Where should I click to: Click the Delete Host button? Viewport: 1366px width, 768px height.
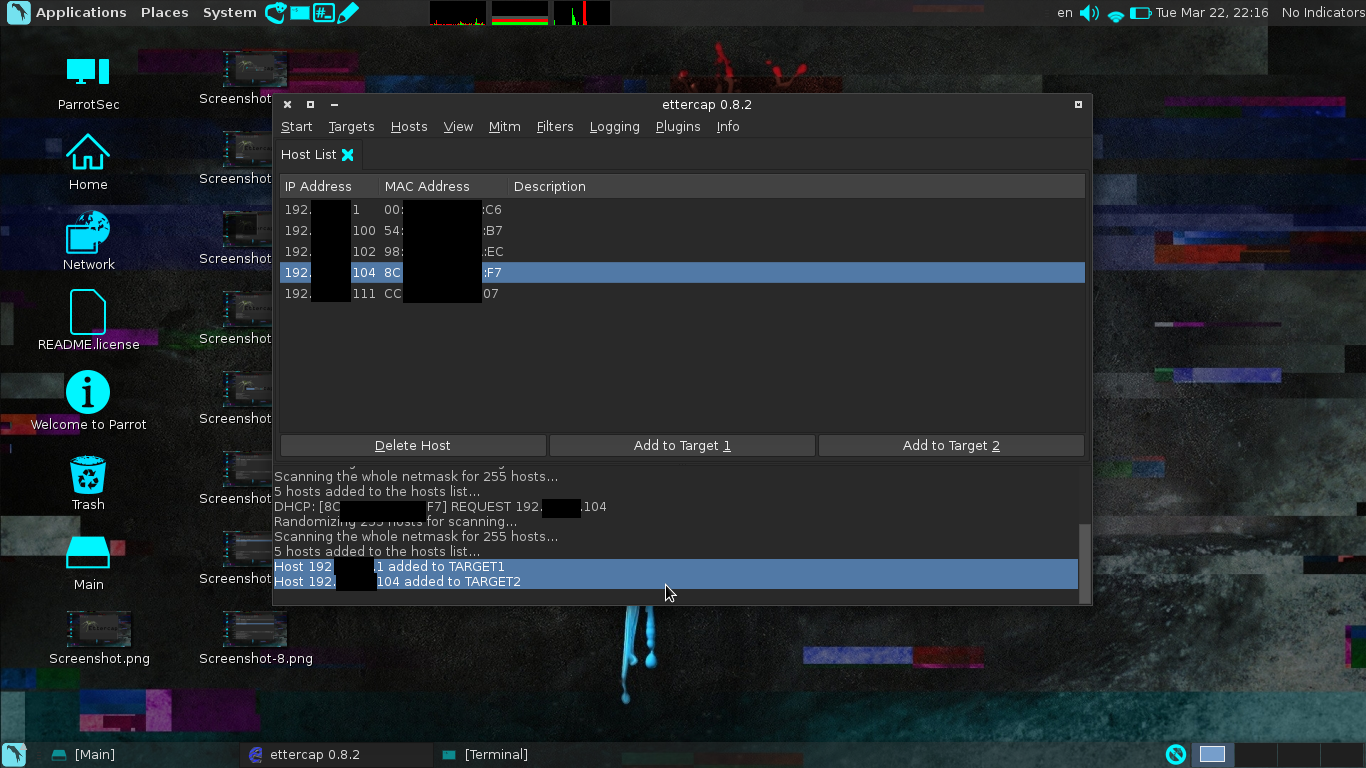(413, 446)
